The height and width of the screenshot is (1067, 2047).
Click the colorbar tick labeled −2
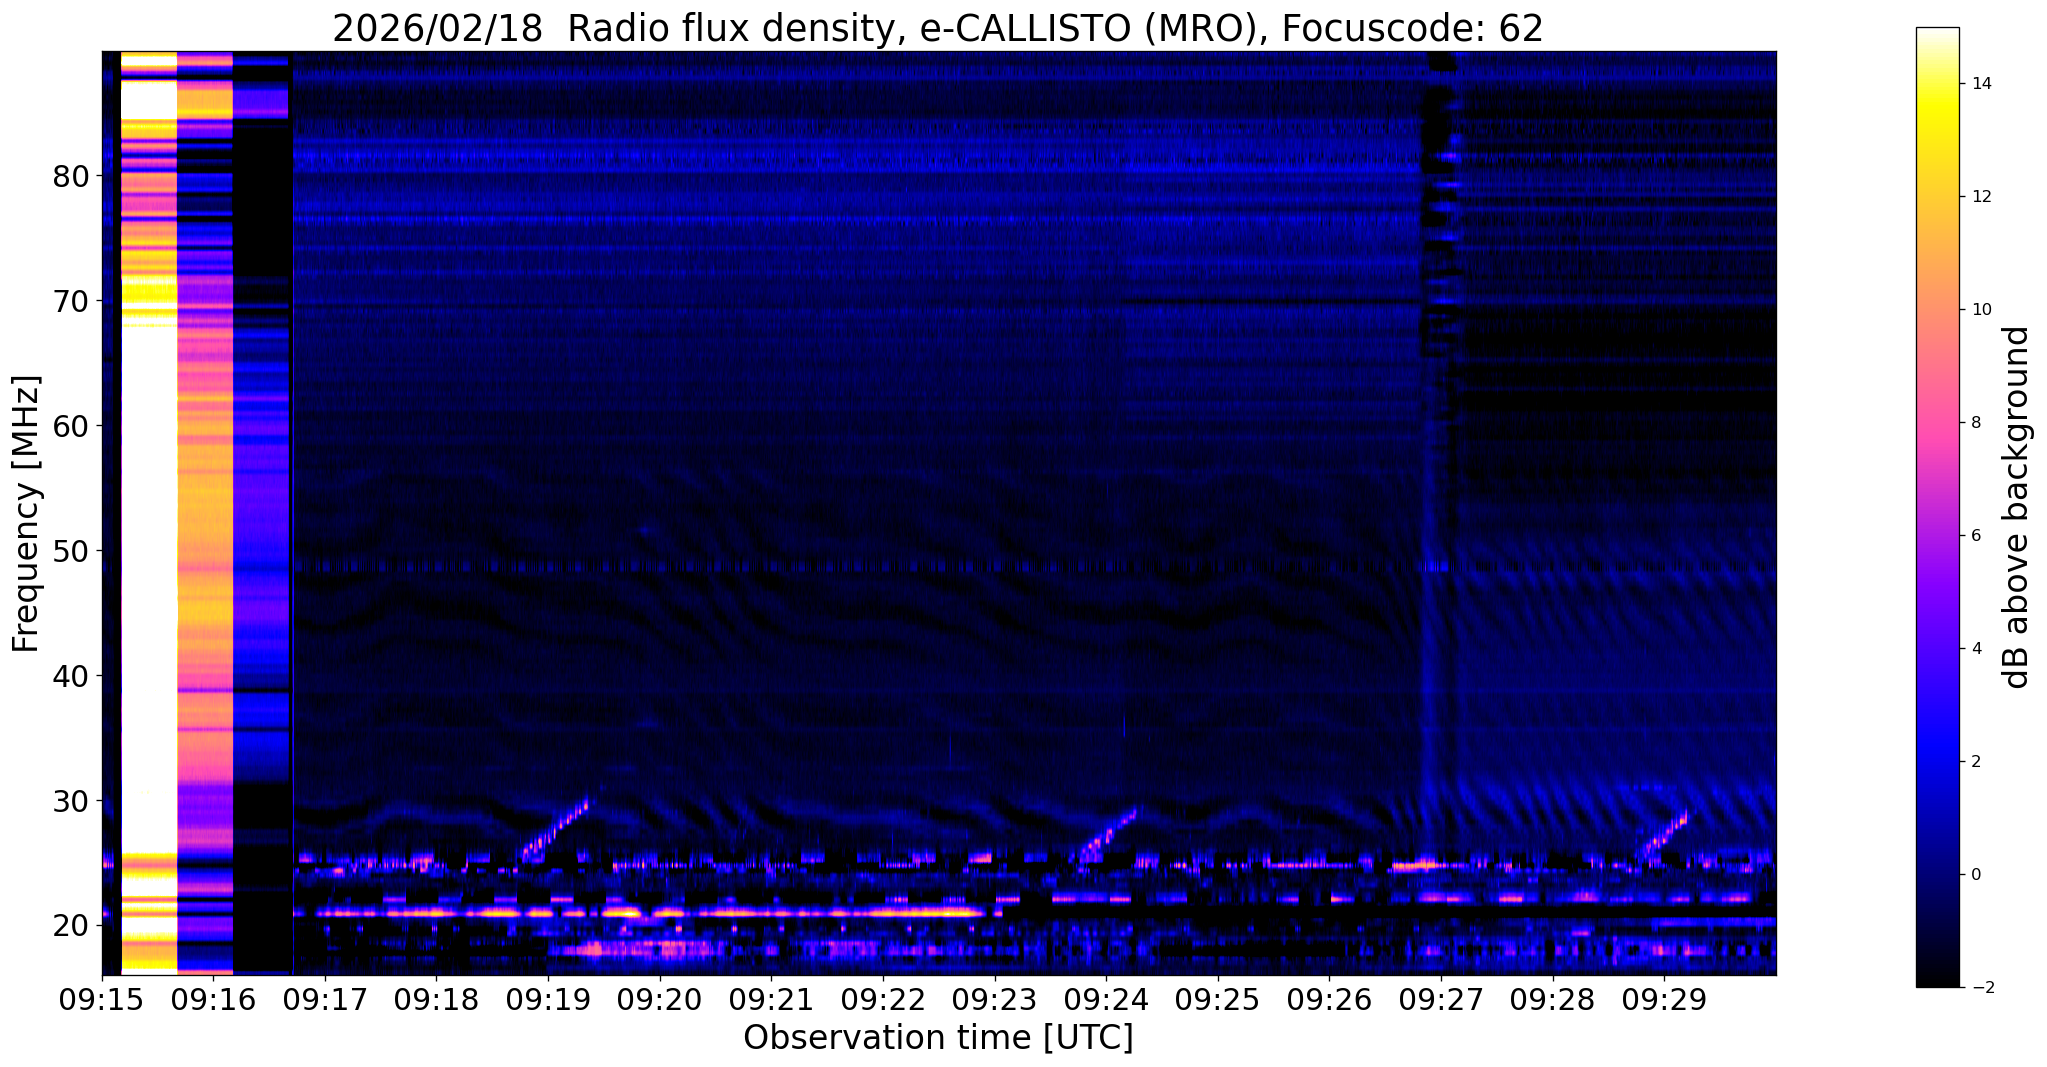(1979, 988)
